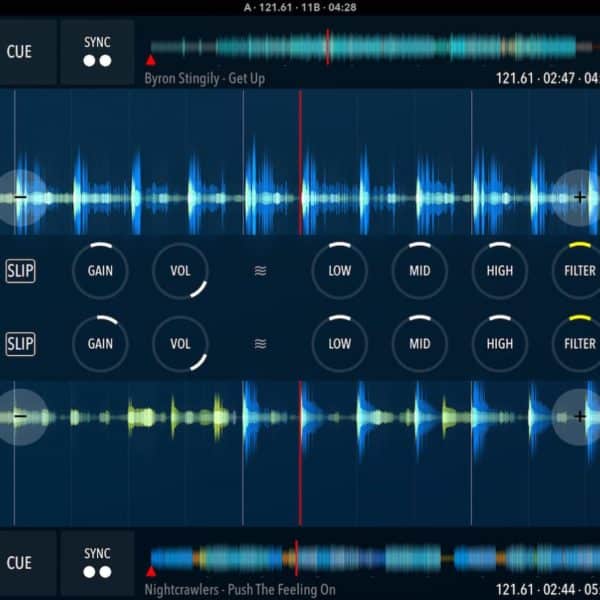Select the upper deck VOL knob

pyautogui.click(x=180, y=271)
